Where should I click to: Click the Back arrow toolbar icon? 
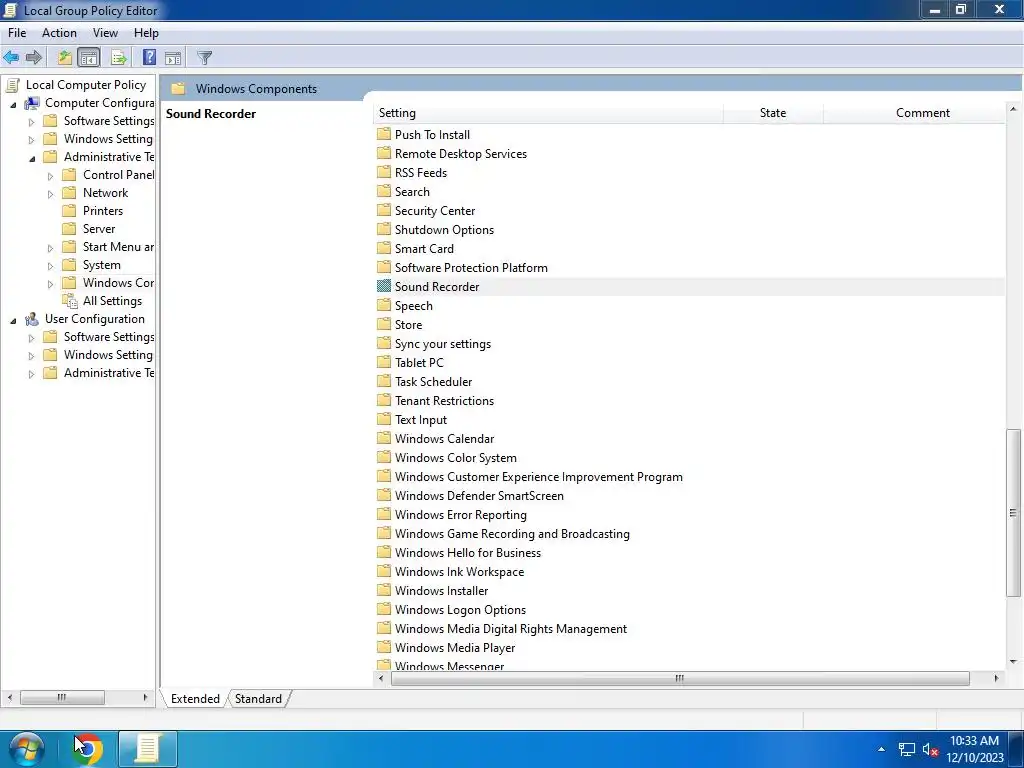[11, 57]
